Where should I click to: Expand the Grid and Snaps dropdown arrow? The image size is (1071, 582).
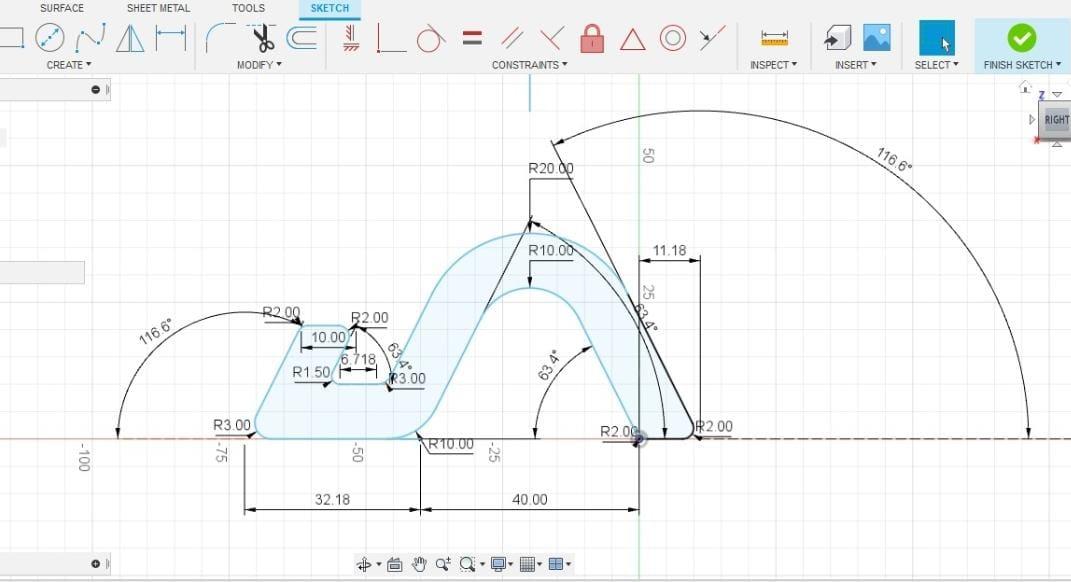click(x=540, y=564)
